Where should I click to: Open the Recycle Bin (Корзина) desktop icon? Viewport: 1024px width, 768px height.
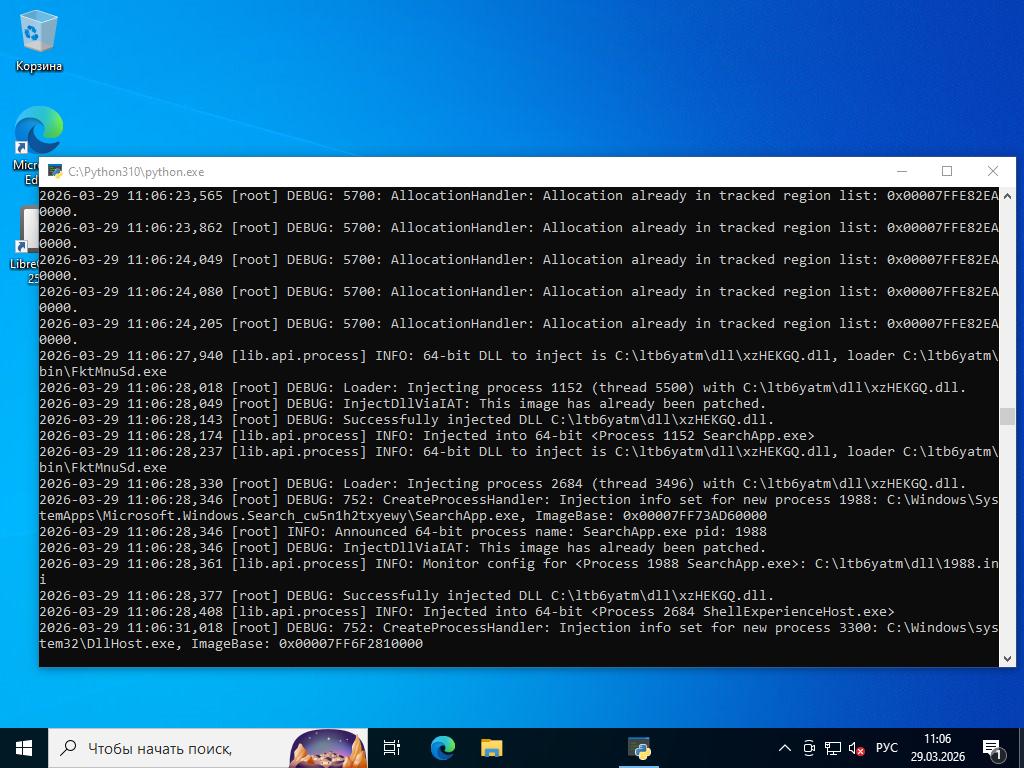39,40
